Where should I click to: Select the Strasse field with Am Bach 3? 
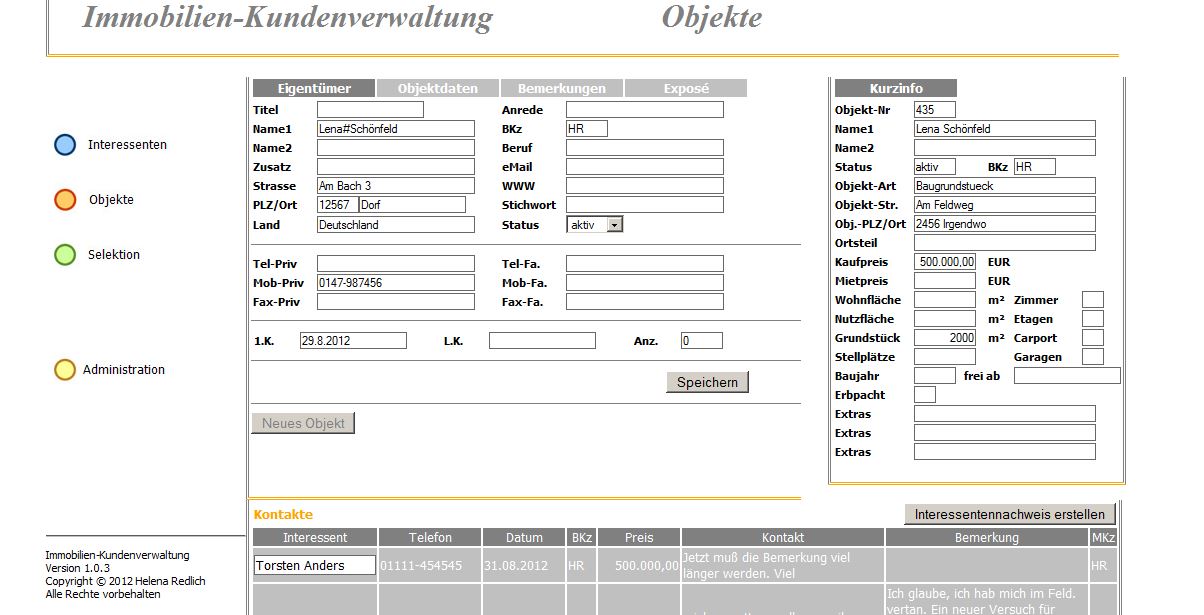(396, 185)
